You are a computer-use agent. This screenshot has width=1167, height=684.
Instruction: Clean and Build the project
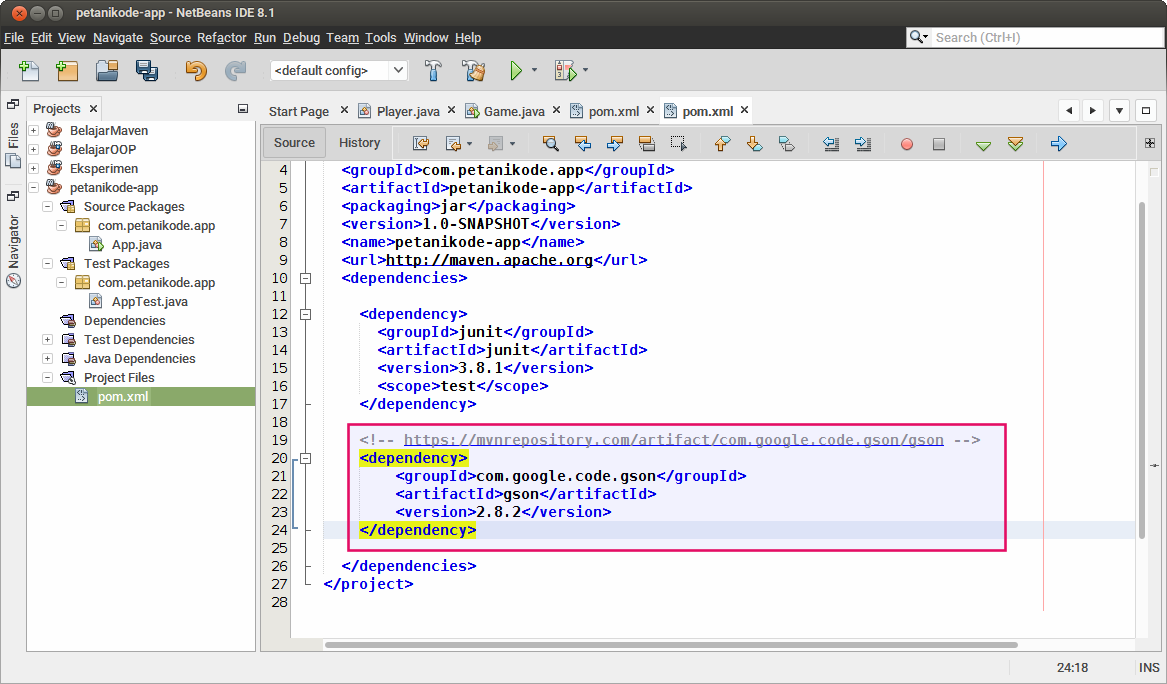472,71
